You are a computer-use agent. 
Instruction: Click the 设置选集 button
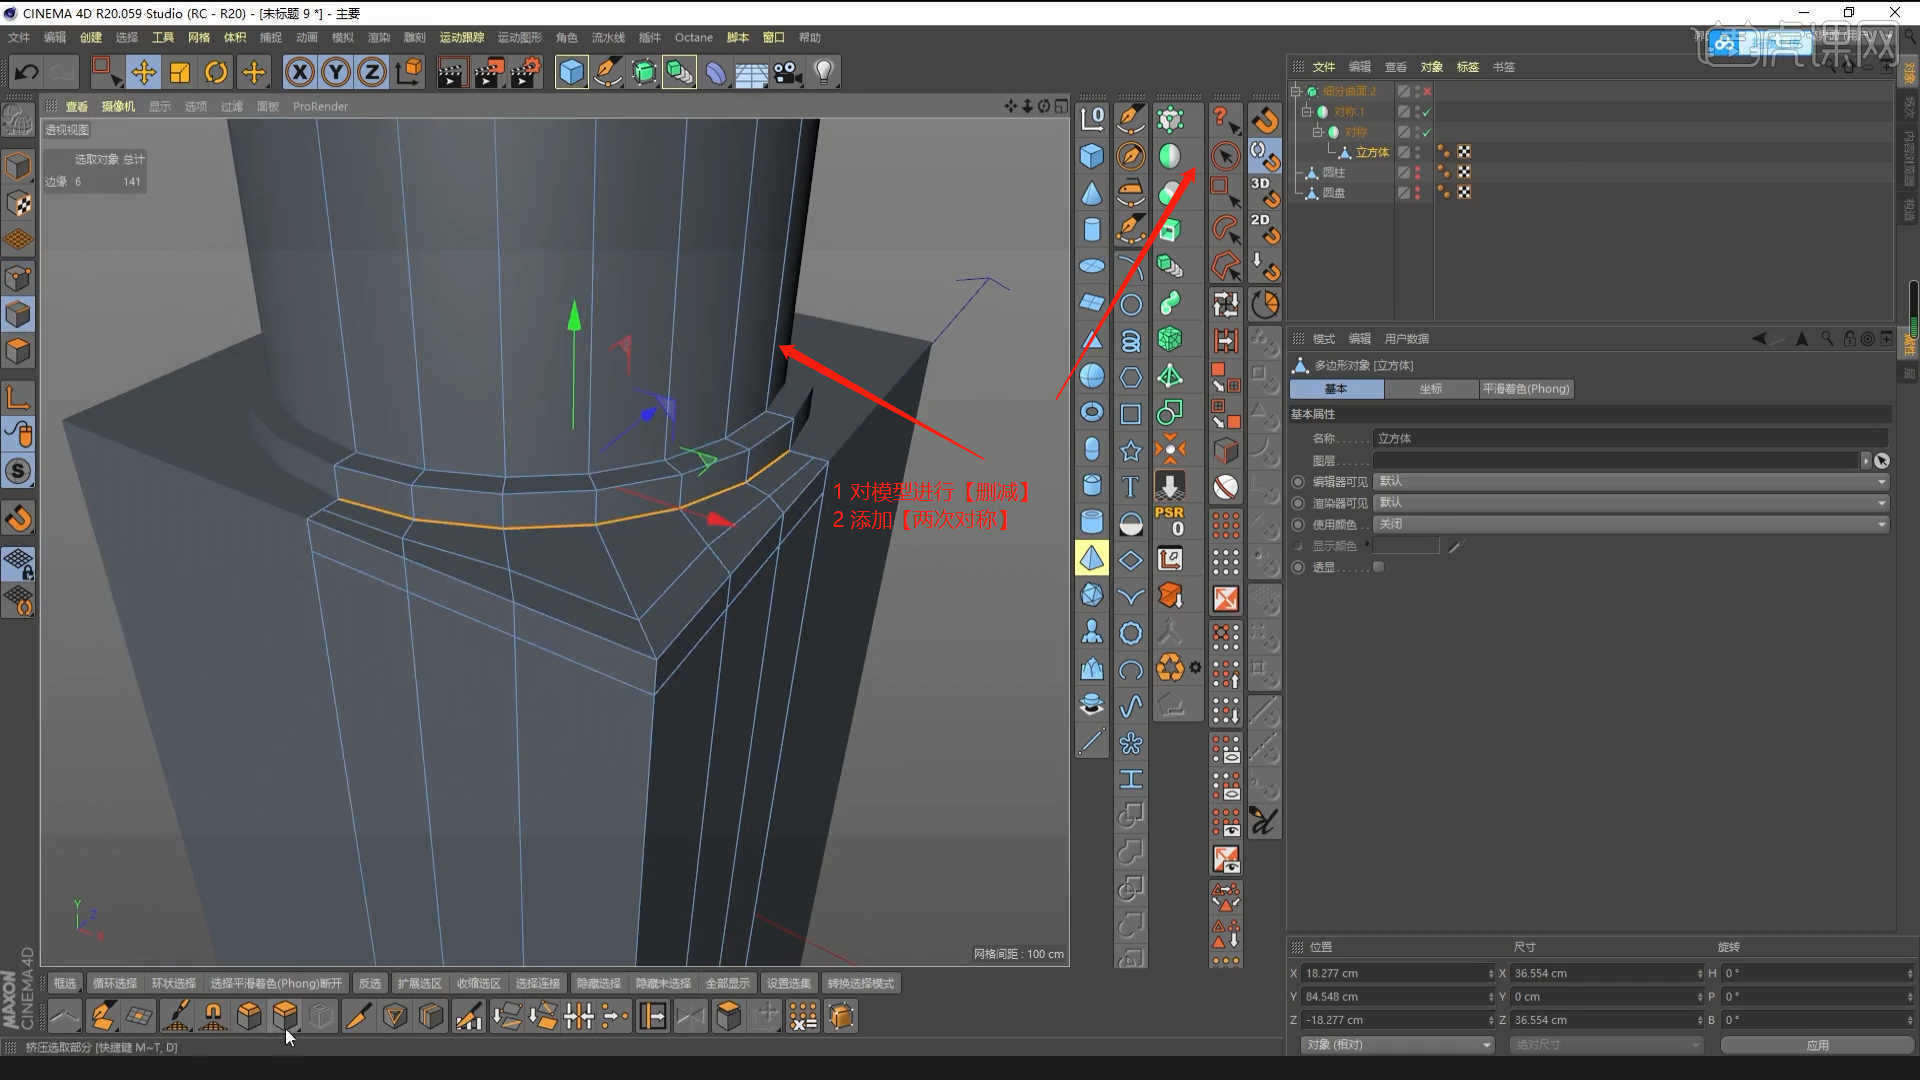(x=789, y=983)
